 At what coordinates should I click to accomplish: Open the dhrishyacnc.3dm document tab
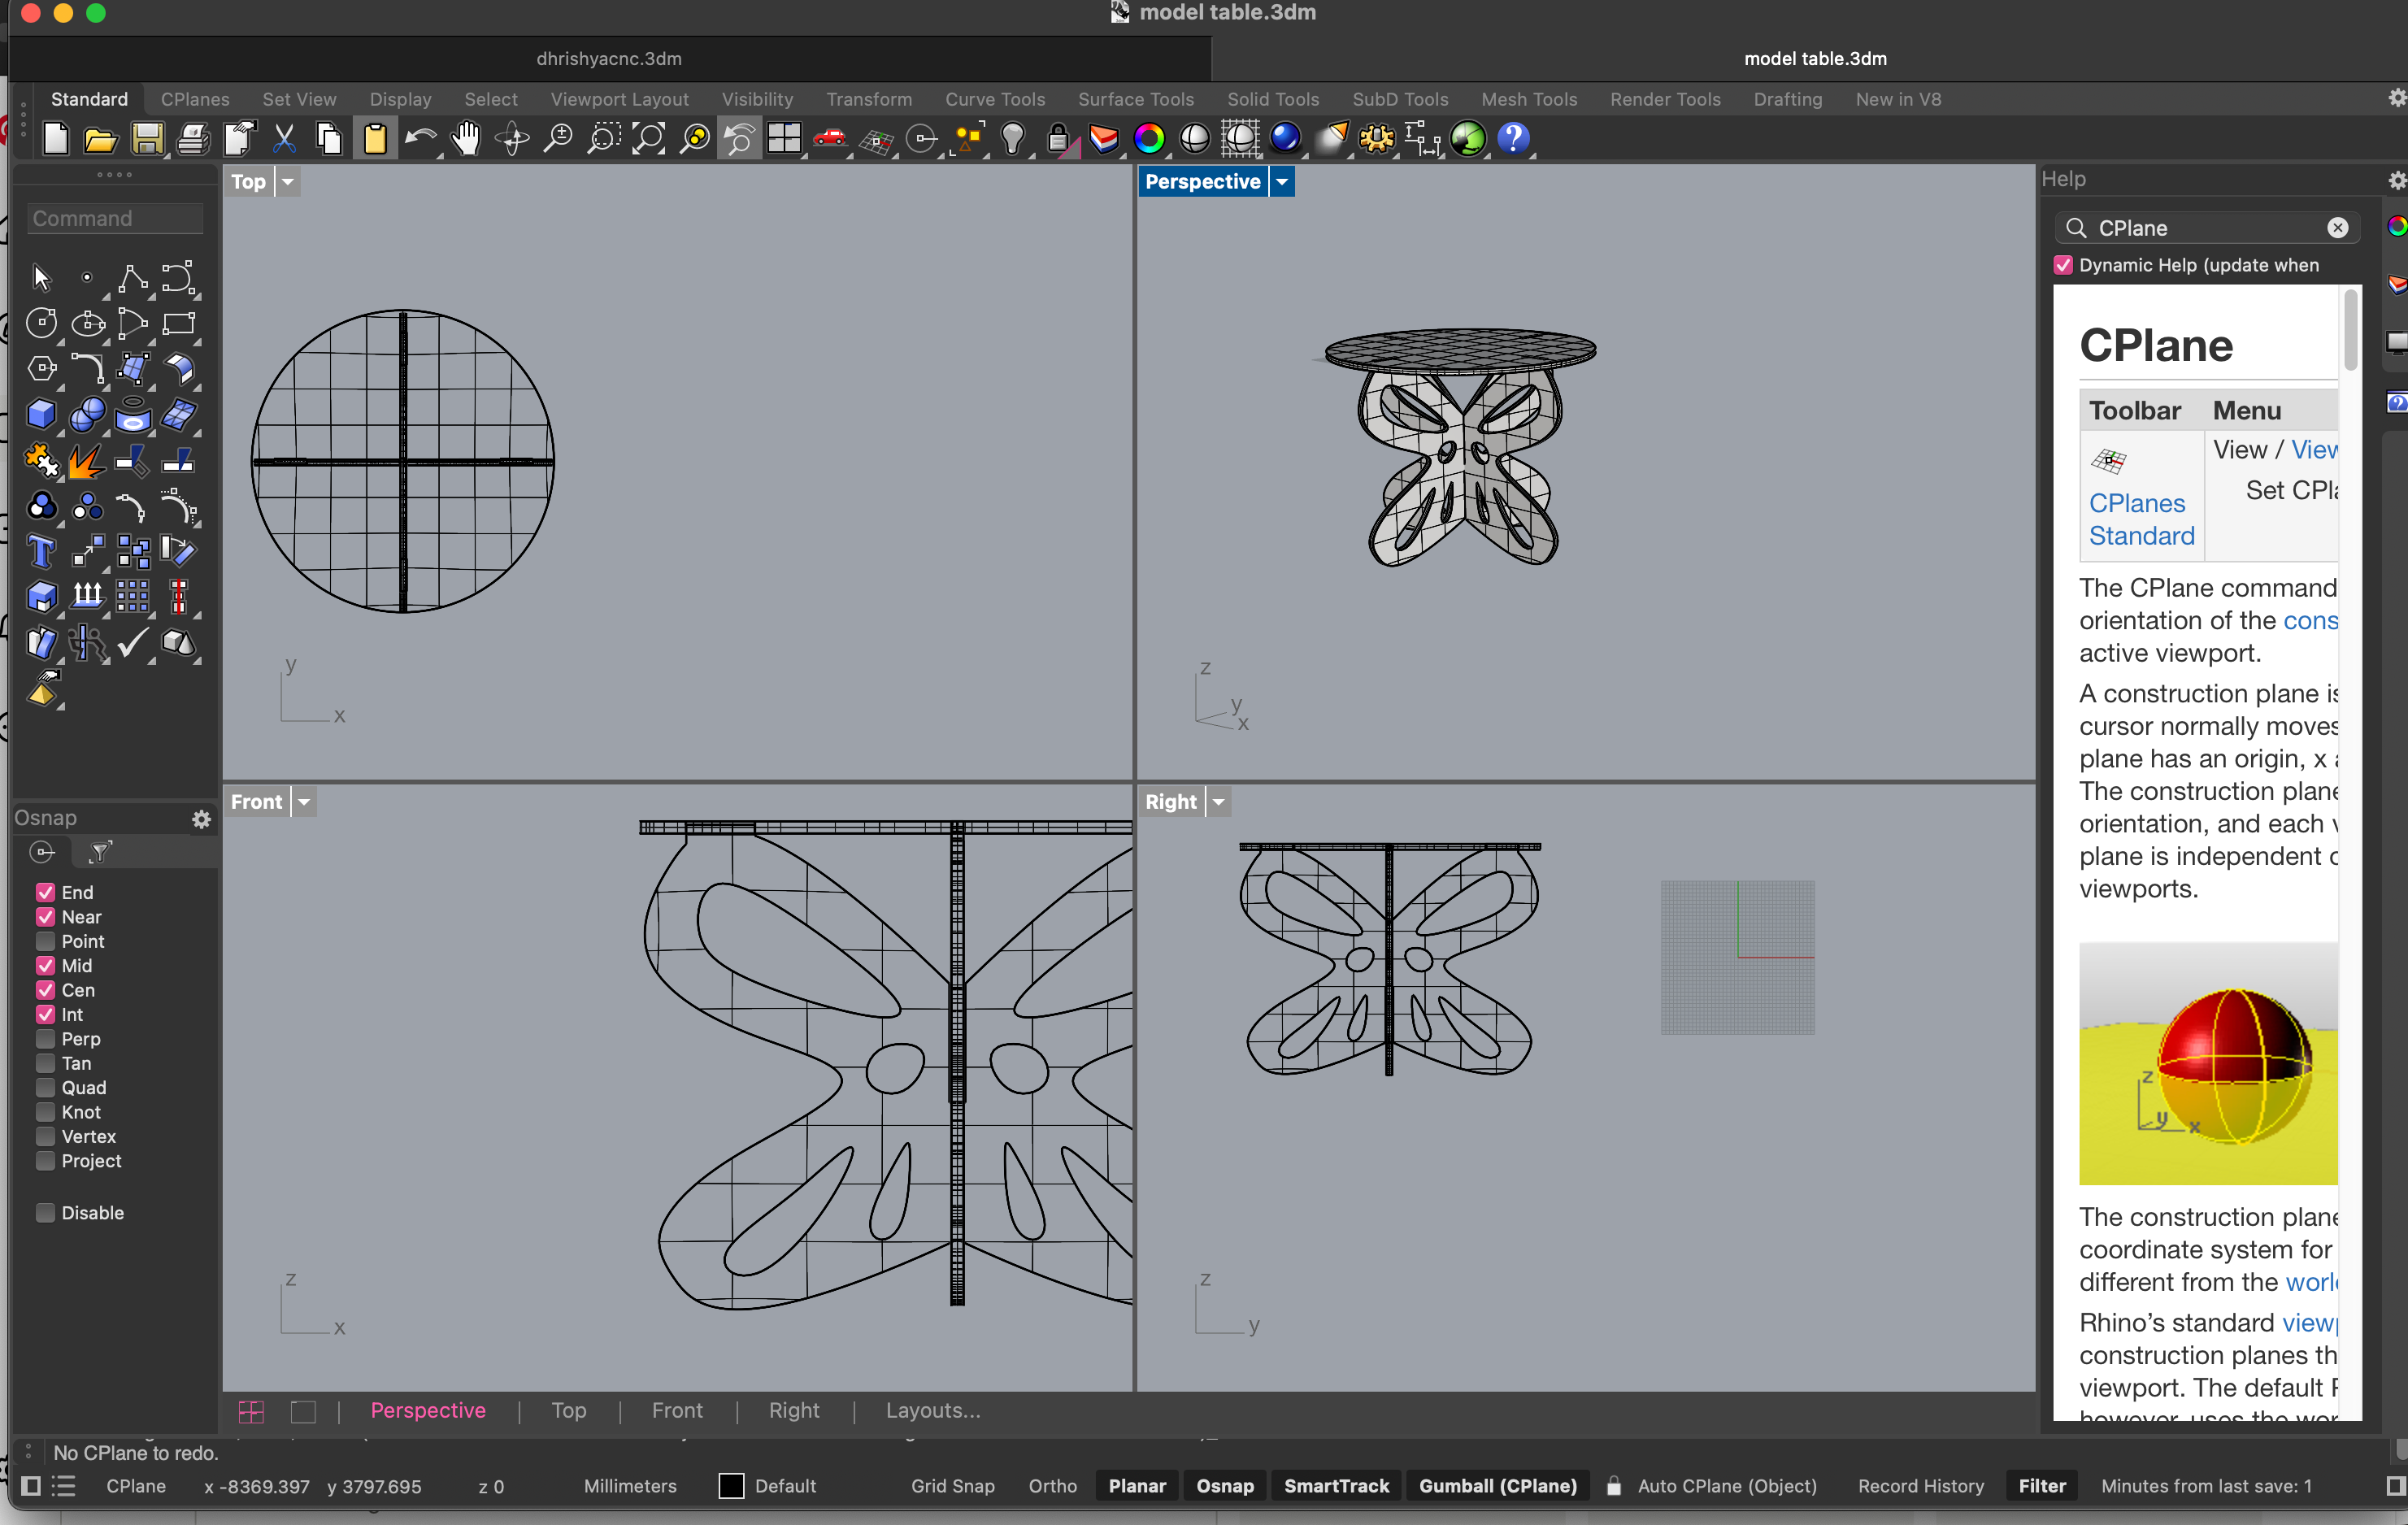point(608,58)
